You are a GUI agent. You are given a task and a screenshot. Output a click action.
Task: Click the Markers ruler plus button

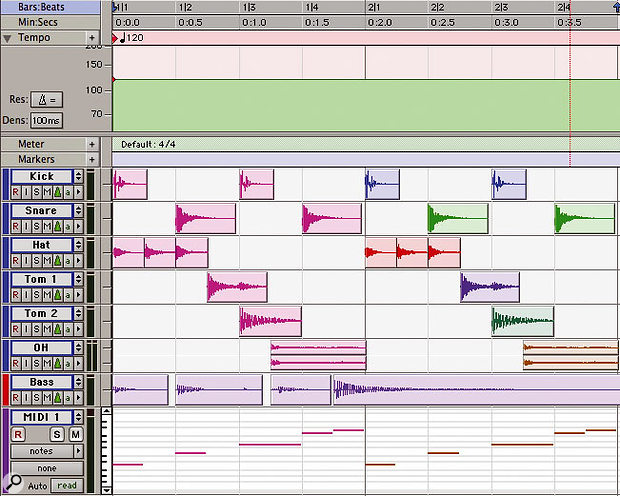pos(92,159)
